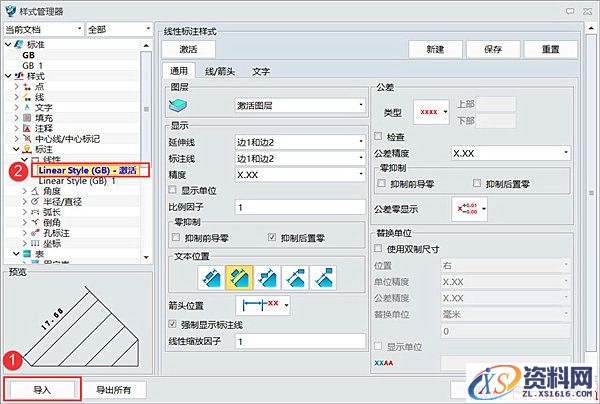Viewport: 600px width, 404px height.
Task: Open the tolerance 类型 dropdown
Action: tap(431, 112)
